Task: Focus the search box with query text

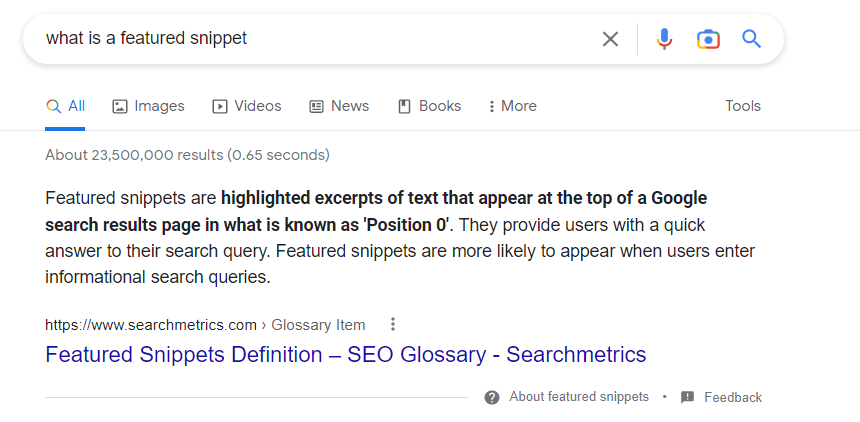Action: click(300, 39)
